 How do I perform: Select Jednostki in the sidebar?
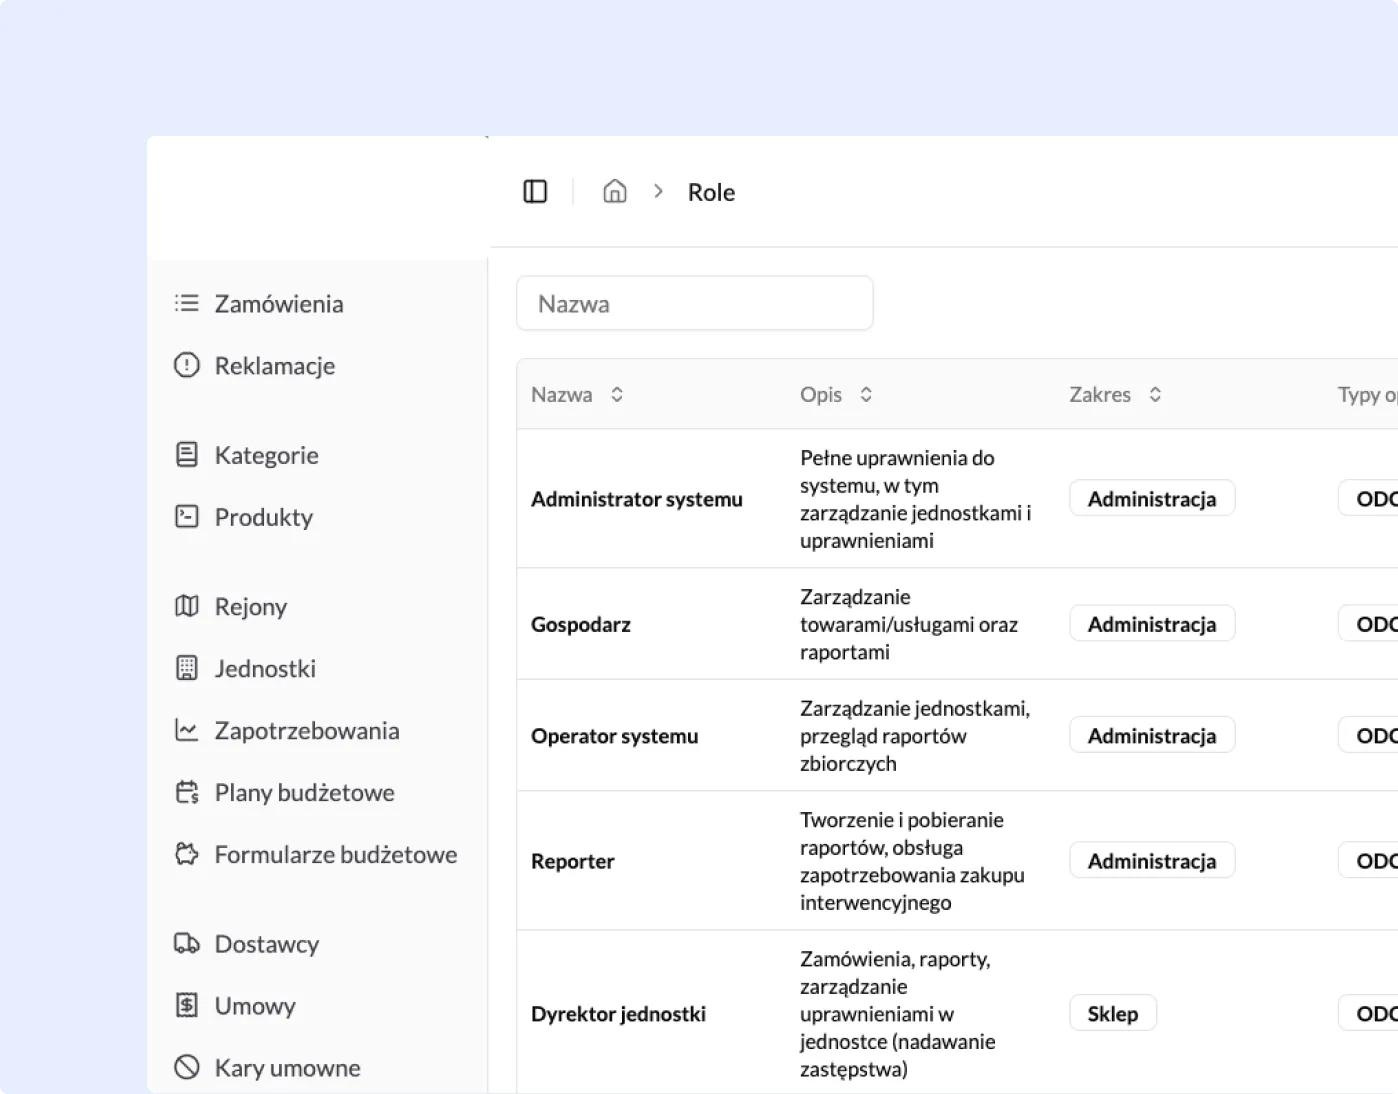[x=265, y=668]
